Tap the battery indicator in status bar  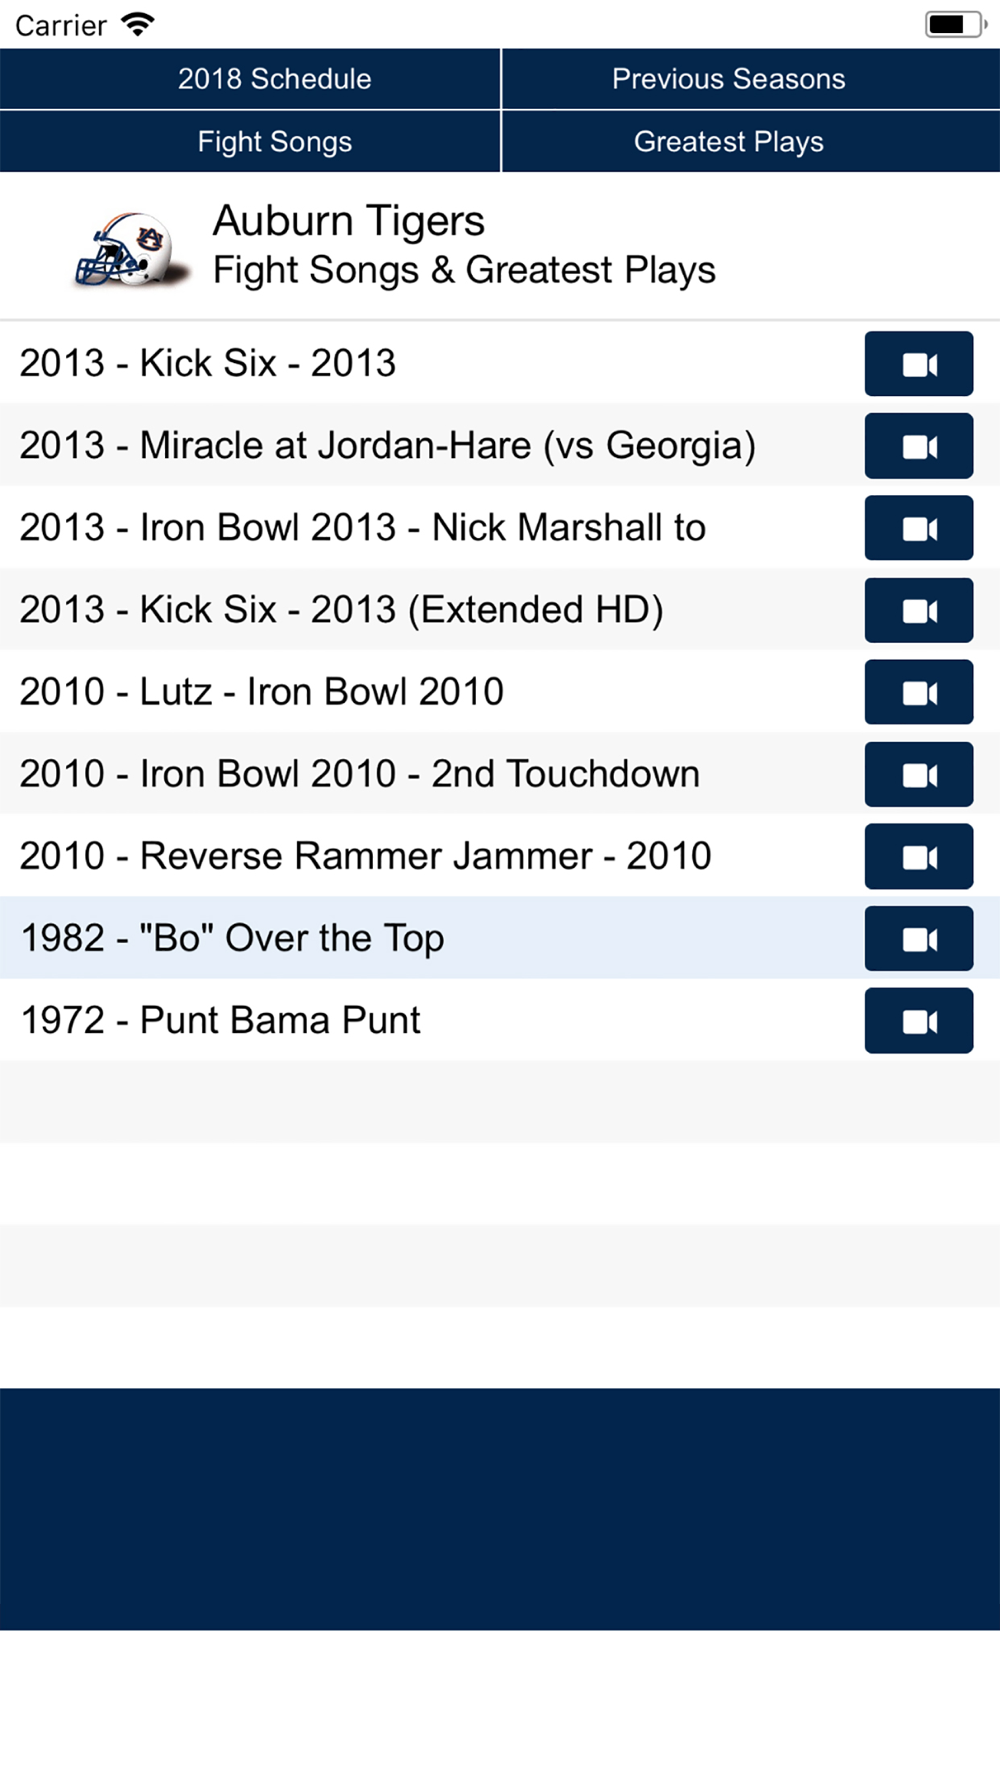pos(955,24)
